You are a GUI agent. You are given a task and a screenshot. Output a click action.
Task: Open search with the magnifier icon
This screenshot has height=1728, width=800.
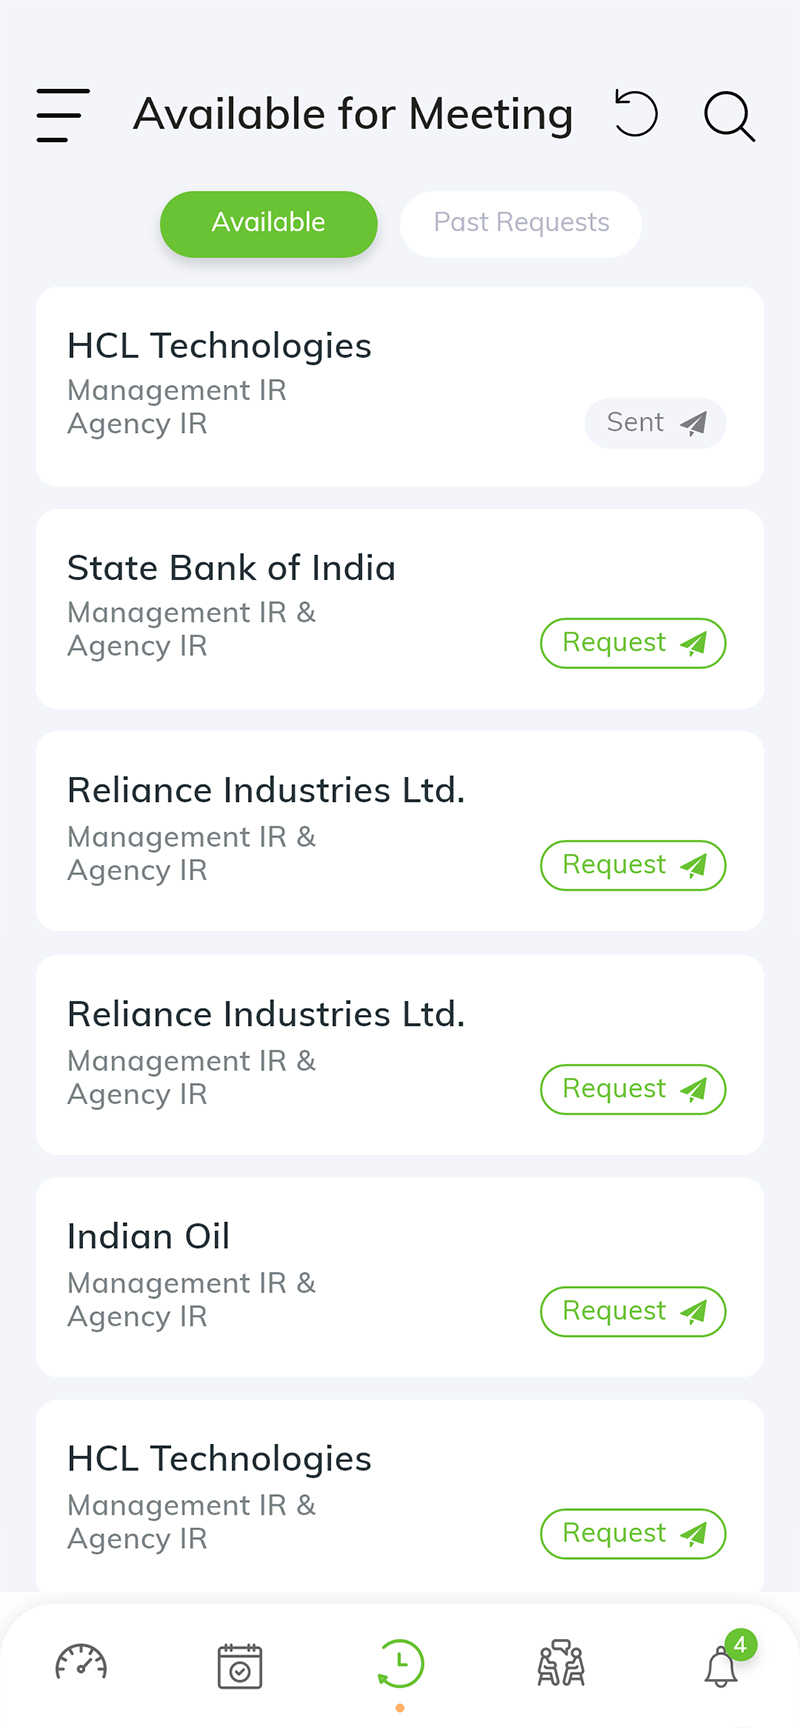(x=729, y=116)
